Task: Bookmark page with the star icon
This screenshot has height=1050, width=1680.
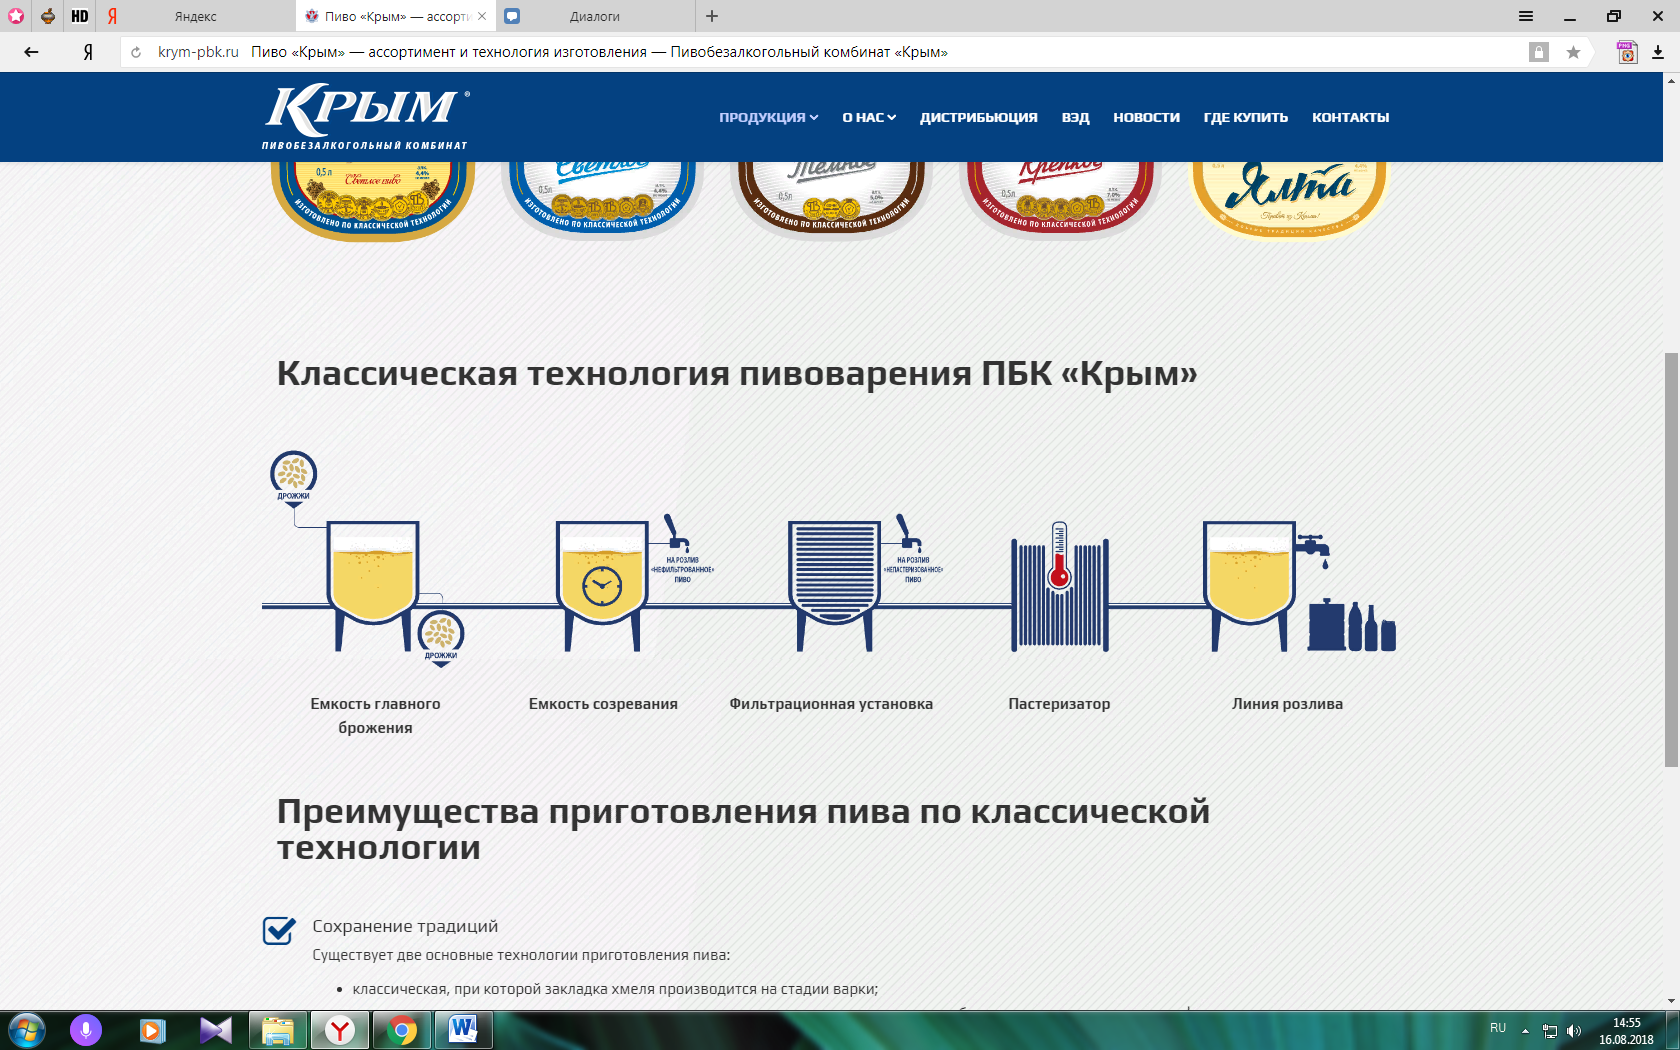Action: tap(1573, 52)
